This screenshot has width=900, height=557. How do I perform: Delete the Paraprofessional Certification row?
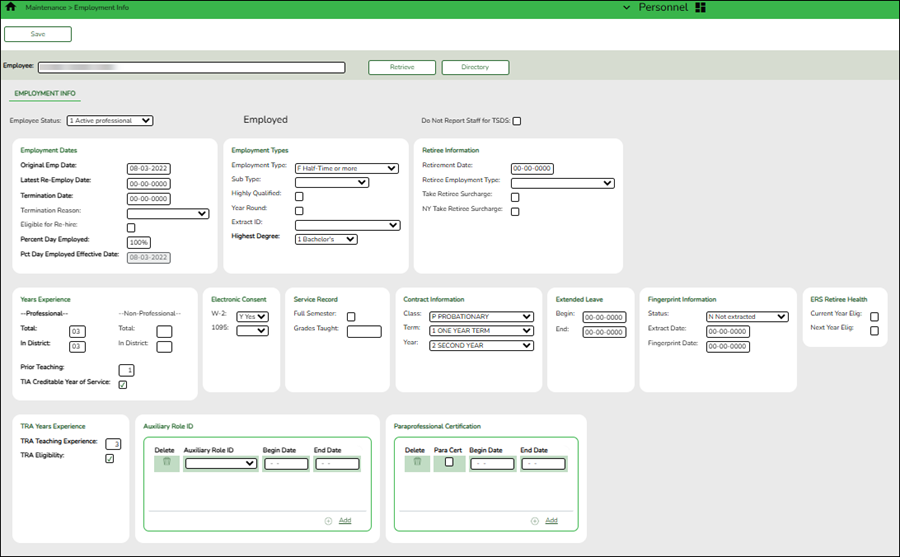417,462
